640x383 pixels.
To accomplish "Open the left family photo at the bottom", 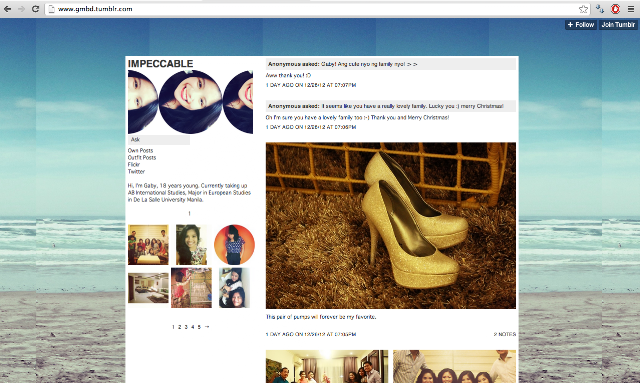I will [327, 366].
